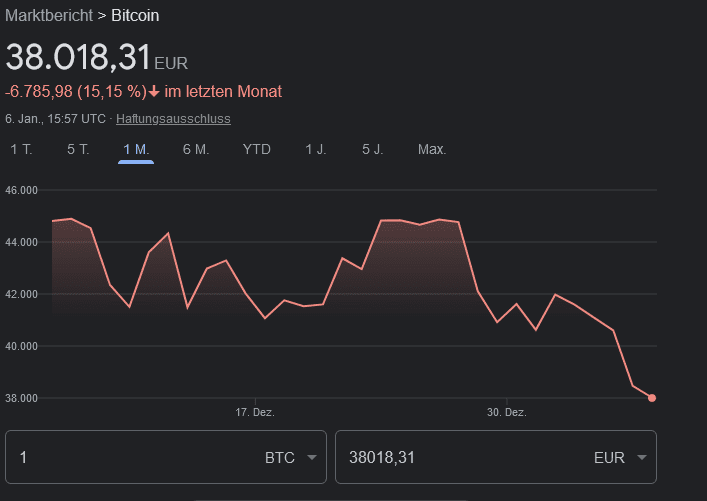Switch to the YTD chart view
The height and width of the screenshot is (501, 707).
coord(257,150)
